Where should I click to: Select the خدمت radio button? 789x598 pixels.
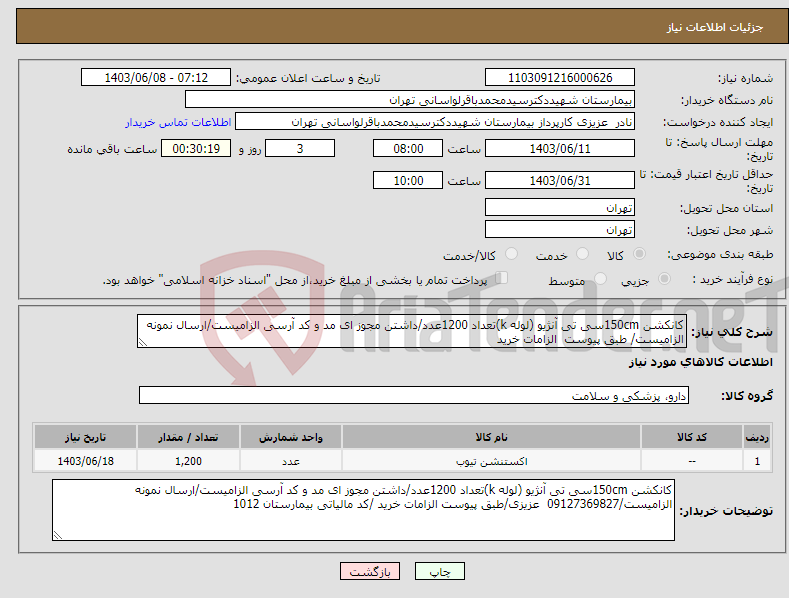tap(582, 254)
